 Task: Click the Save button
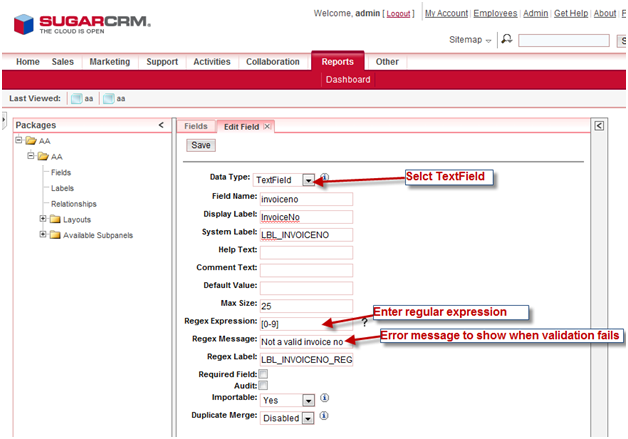[x=201, y=145]
